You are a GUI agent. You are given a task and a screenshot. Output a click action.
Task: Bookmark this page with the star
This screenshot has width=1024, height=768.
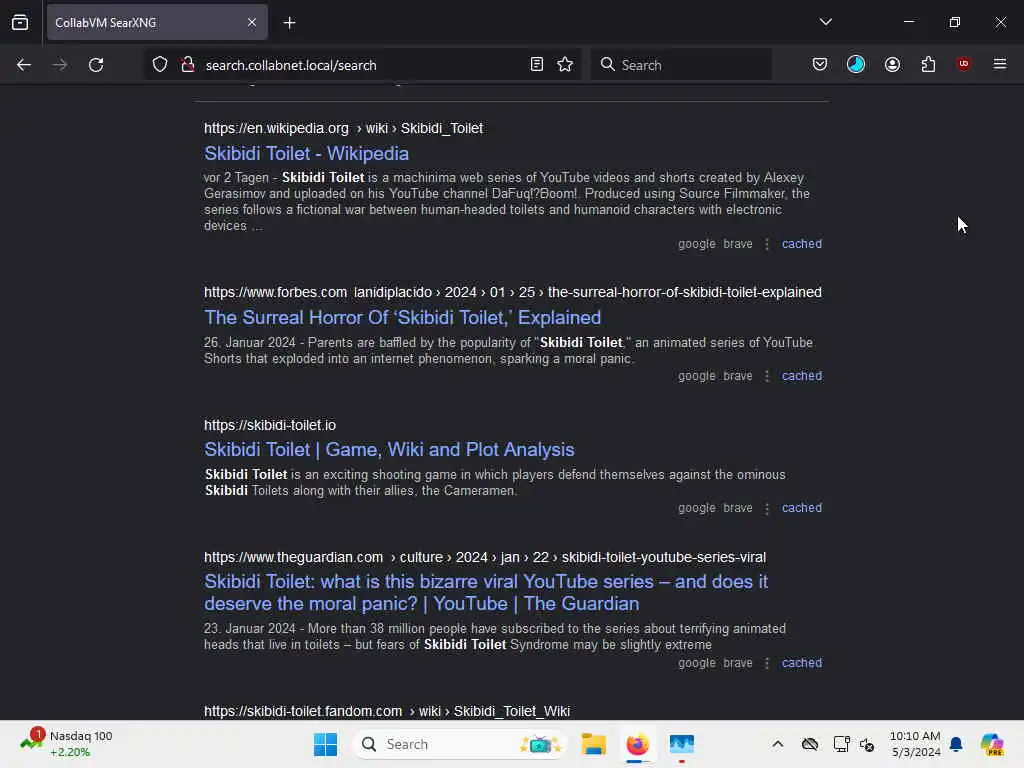566,65
